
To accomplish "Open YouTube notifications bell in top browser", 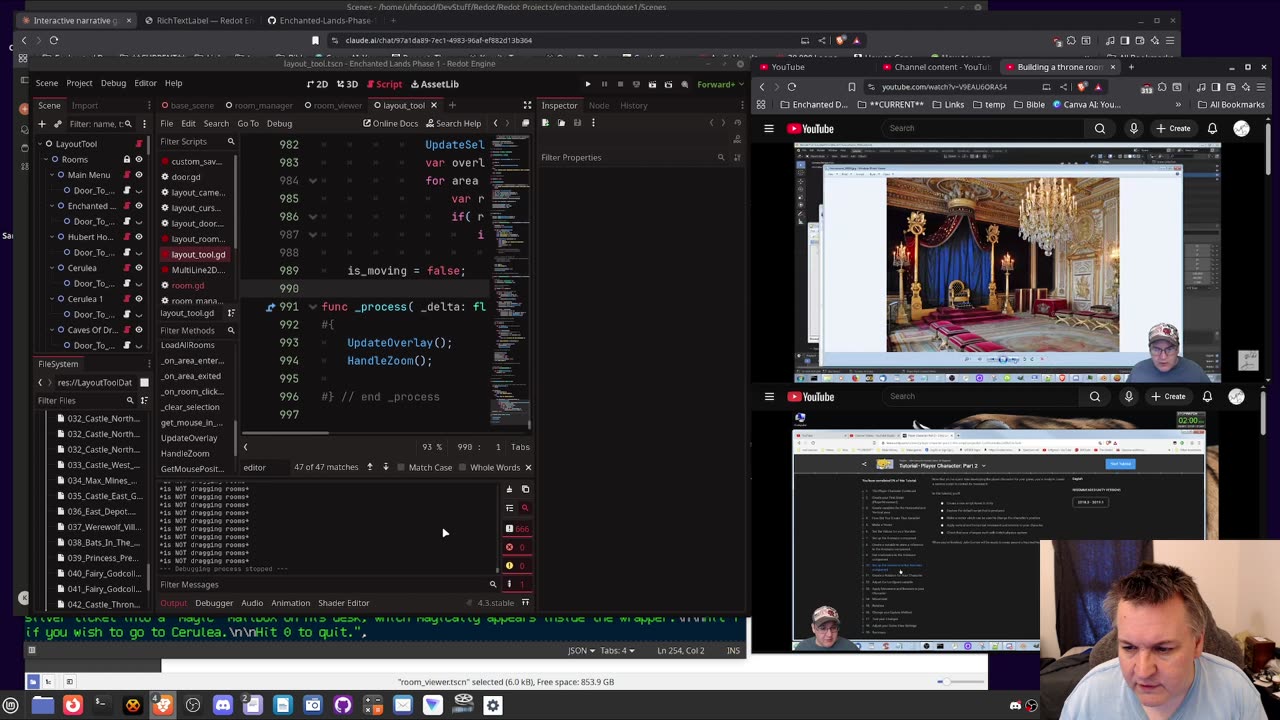I will coord(1212,128).
